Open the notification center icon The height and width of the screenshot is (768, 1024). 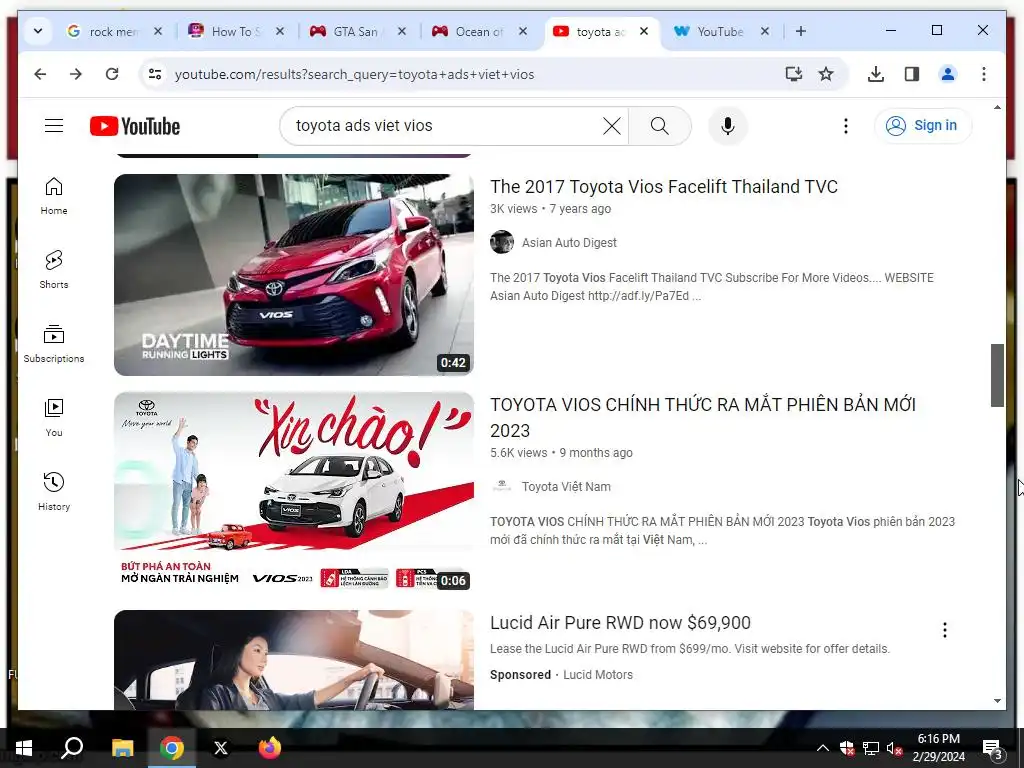click(992, 748)
